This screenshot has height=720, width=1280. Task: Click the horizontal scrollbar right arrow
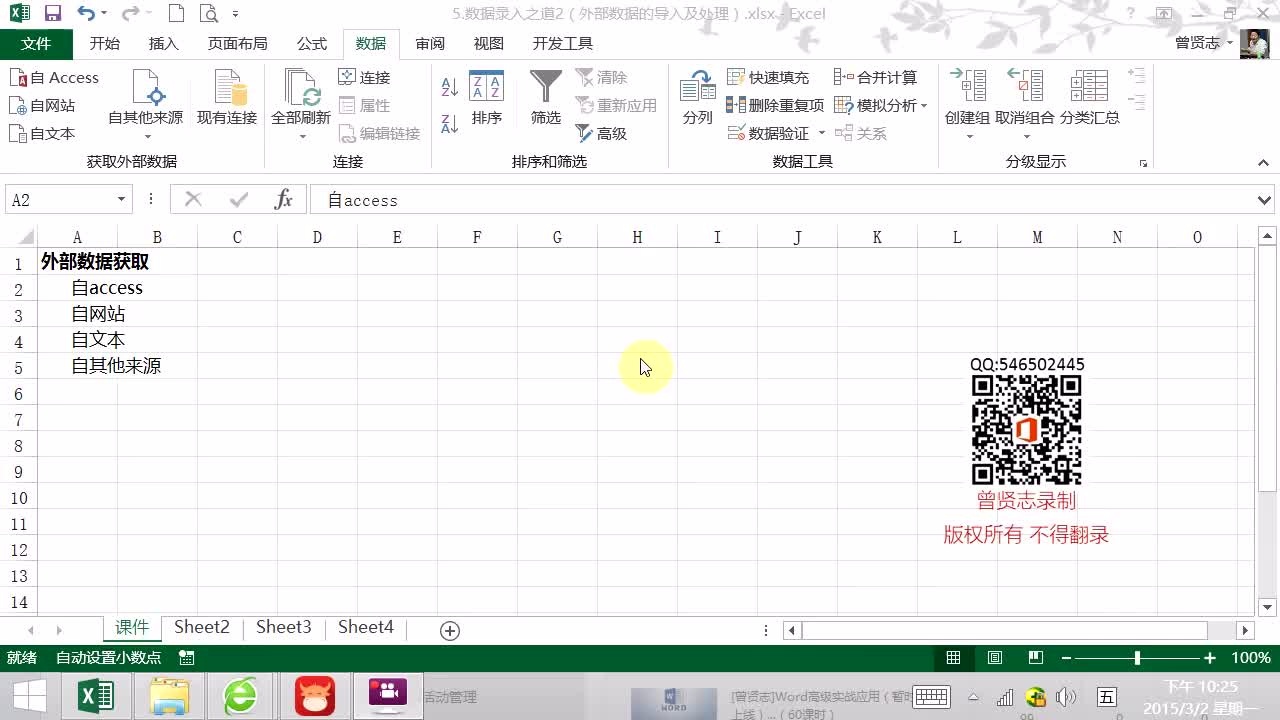point(1245,630)
